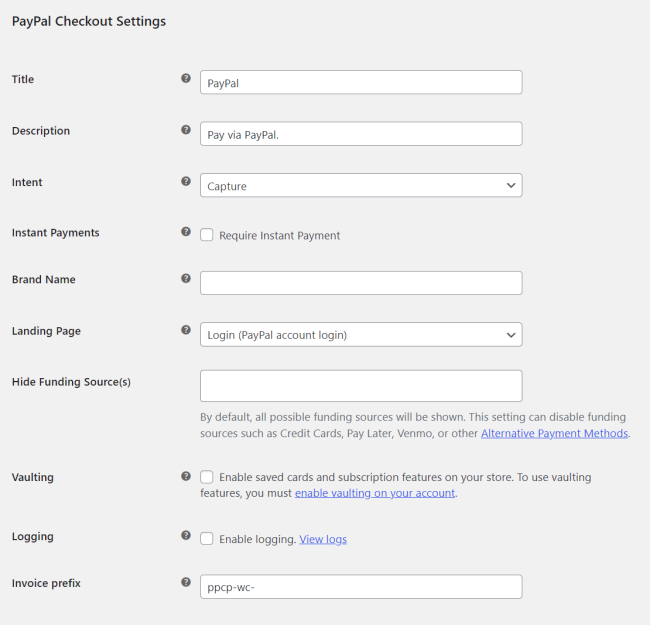Click the Invoice prefix help icon

coord(186,582)
